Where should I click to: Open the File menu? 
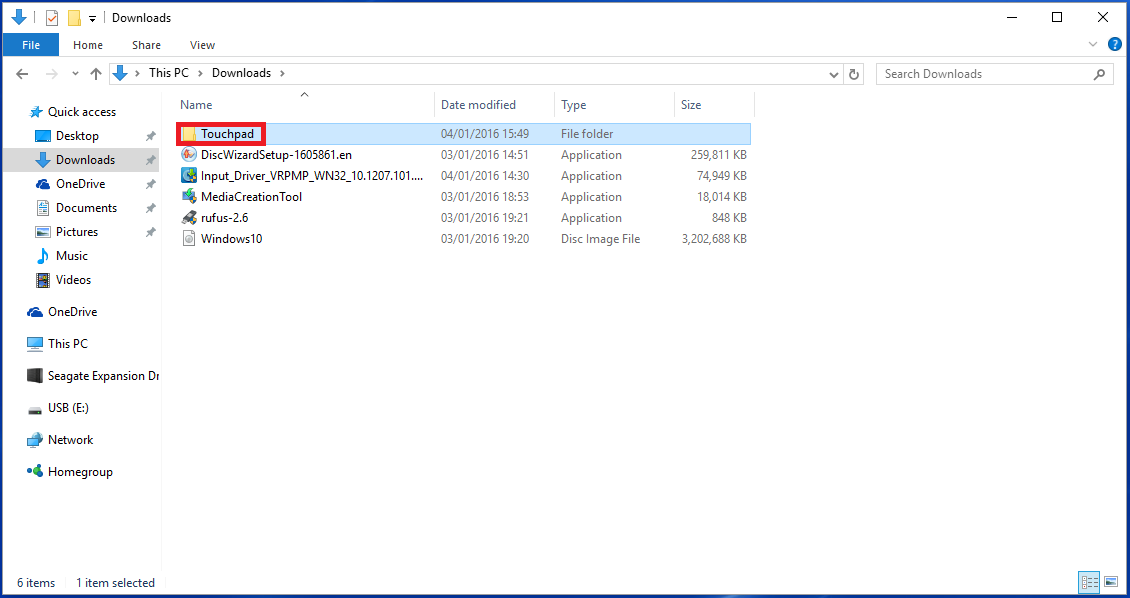(x=30, y=45)
